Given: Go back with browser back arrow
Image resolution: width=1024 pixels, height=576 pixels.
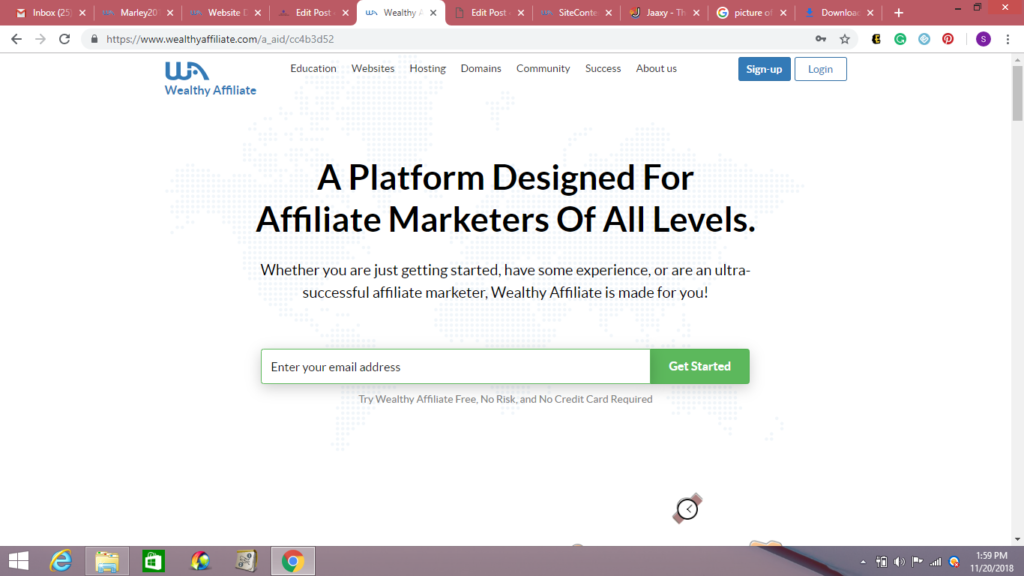Looking at the screenshot, I should [16, 39].
